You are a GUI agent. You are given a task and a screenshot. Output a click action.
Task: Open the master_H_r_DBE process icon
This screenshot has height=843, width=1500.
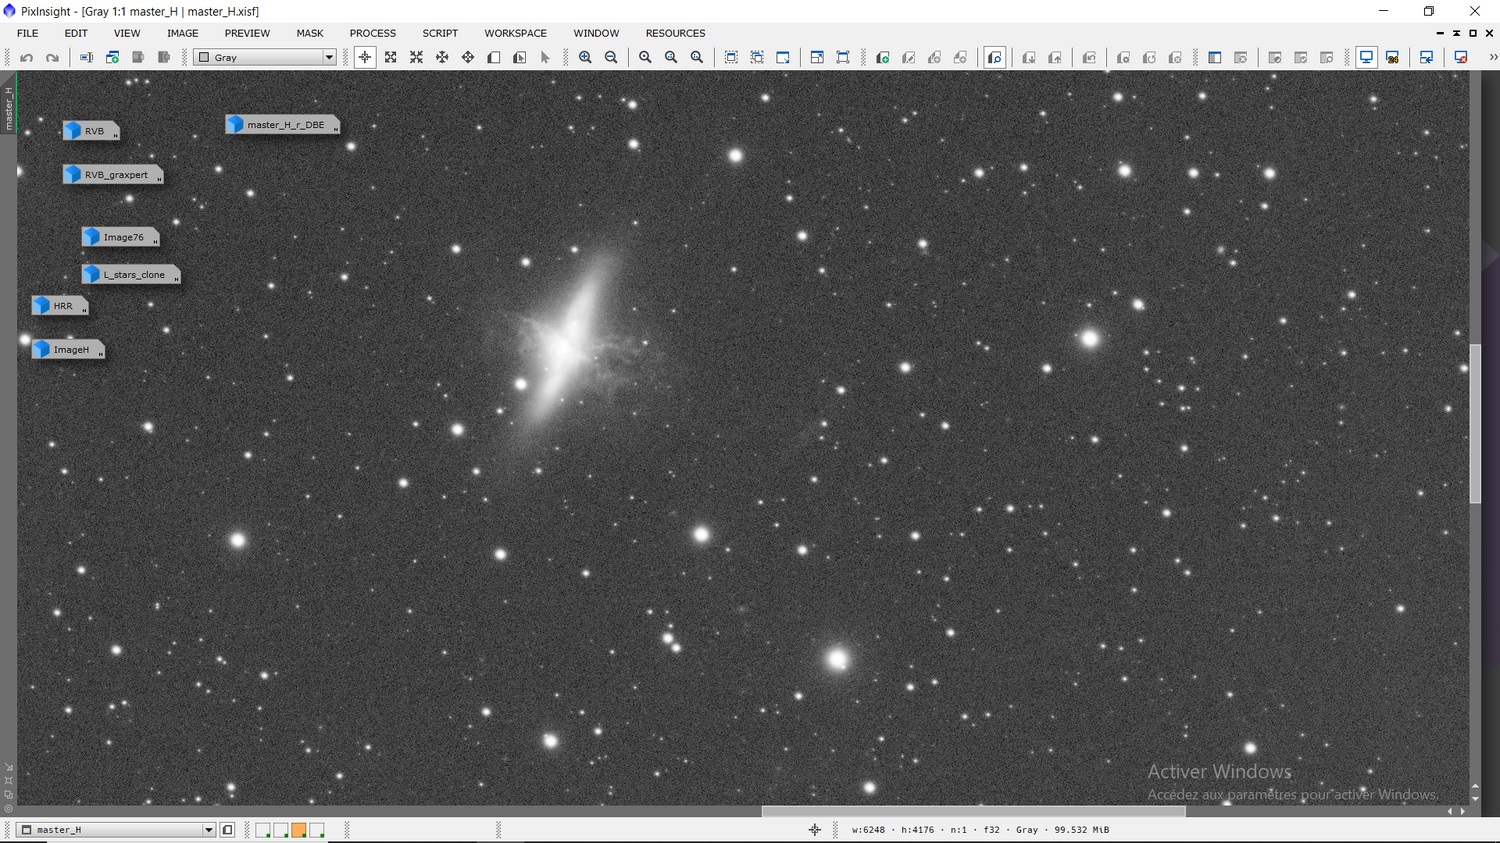click(x=283, y=124)
